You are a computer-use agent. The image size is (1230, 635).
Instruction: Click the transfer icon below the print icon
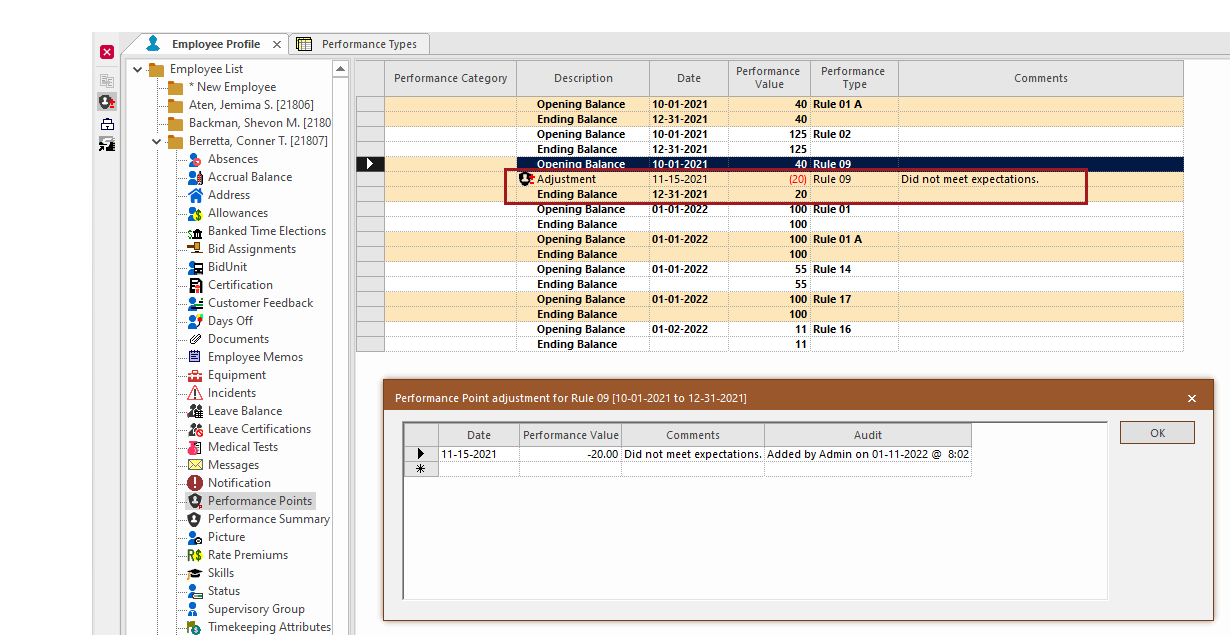click(105, 144)
